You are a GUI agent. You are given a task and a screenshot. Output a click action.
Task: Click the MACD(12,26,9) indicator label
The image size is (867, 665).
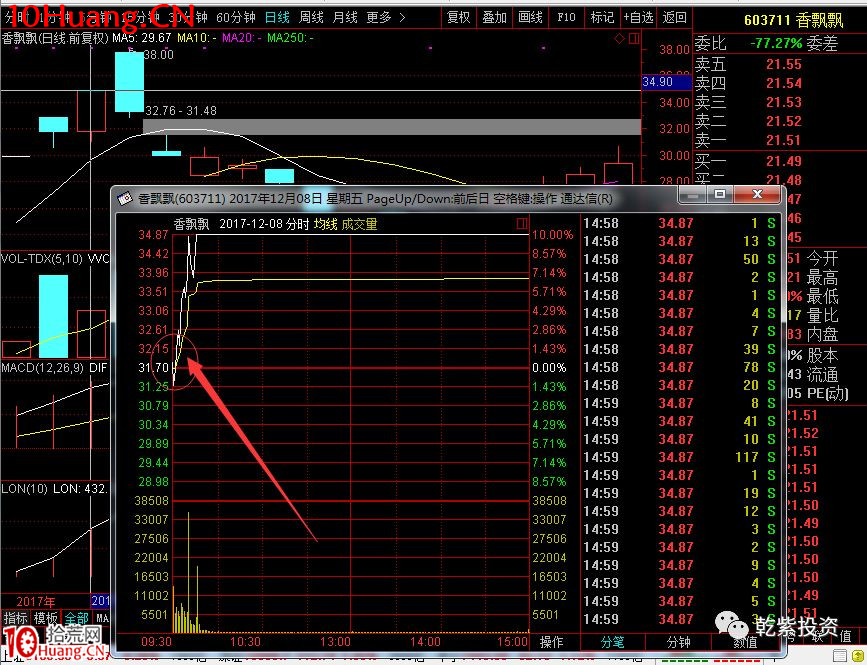click(43, 368)
